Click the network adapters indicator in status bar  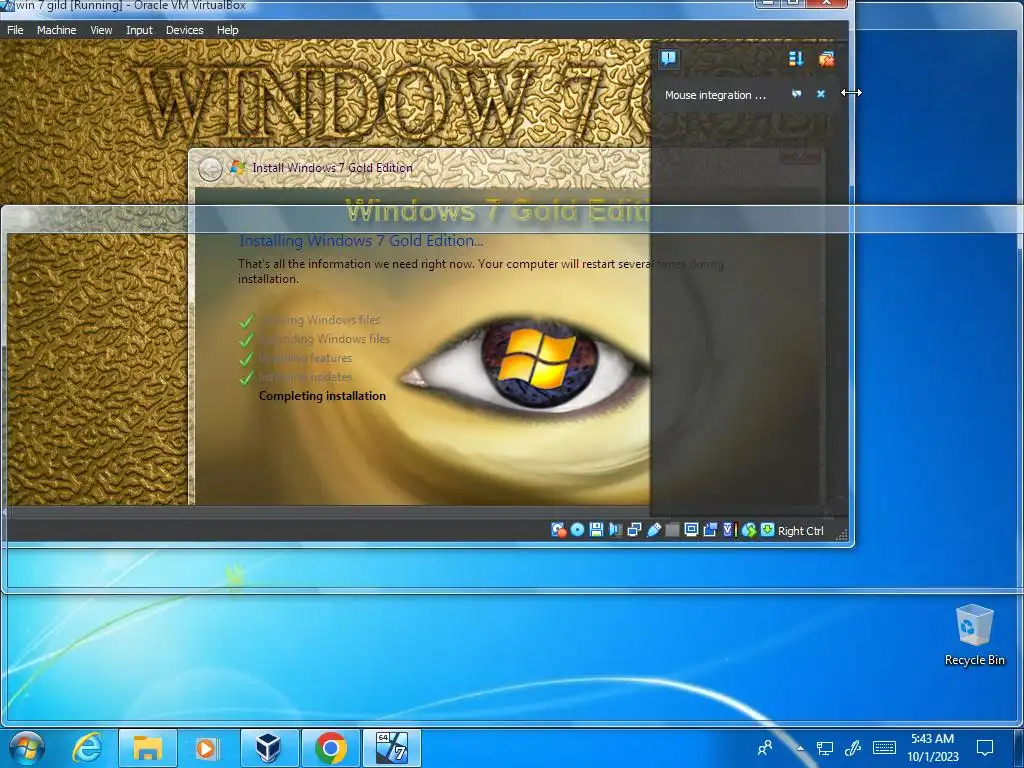pyautogui.click(x=634, y=530)
